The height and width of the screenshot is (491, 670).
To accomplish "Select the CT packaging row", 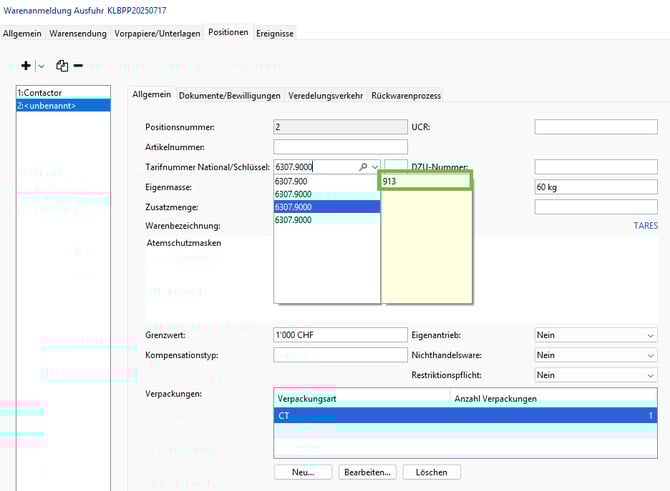I will point(465,415).
